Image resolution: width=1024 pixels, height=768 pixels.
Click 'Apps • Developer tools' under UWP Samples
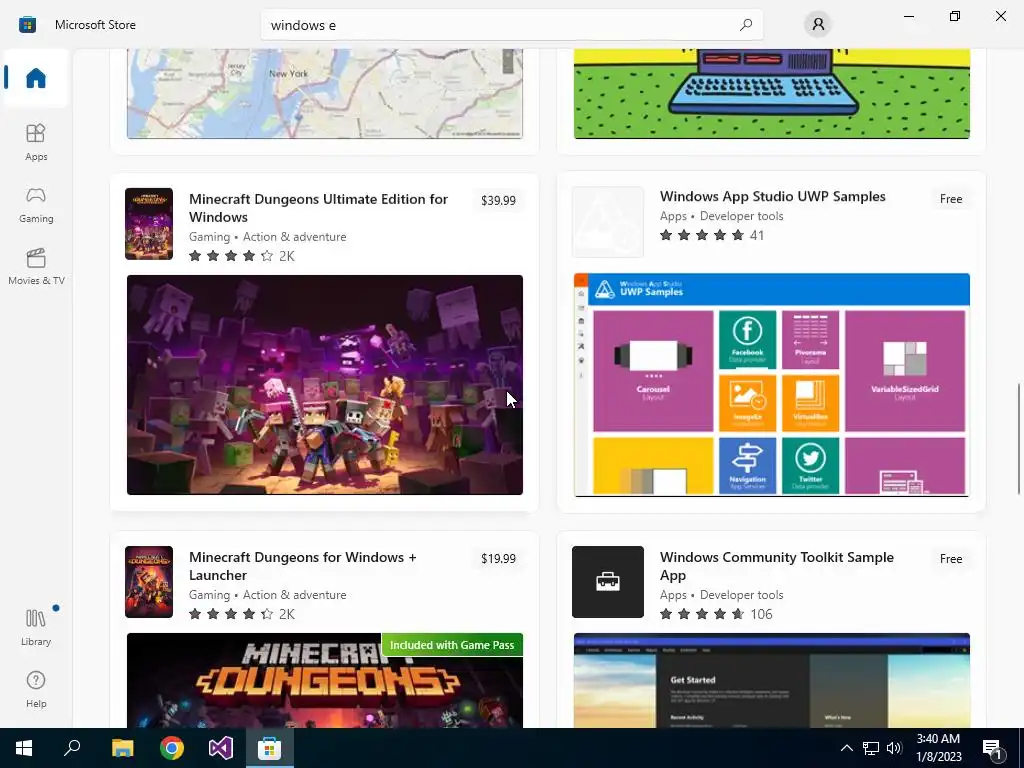(722, 216)
